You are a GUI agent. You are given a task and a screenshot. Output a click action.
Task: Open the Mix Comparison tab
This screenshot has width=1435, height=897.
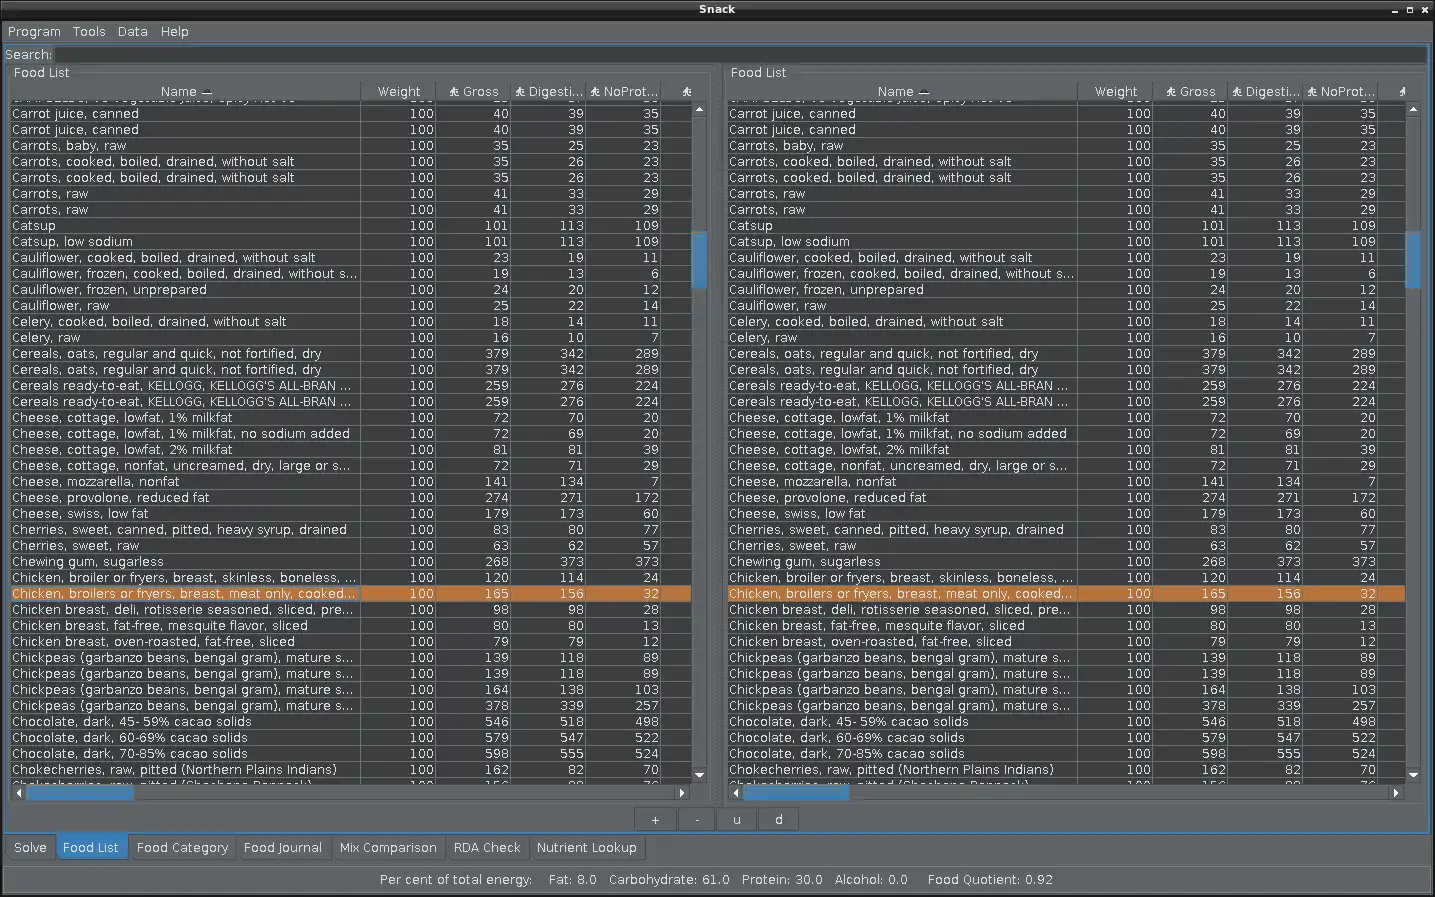pos(388,848)
